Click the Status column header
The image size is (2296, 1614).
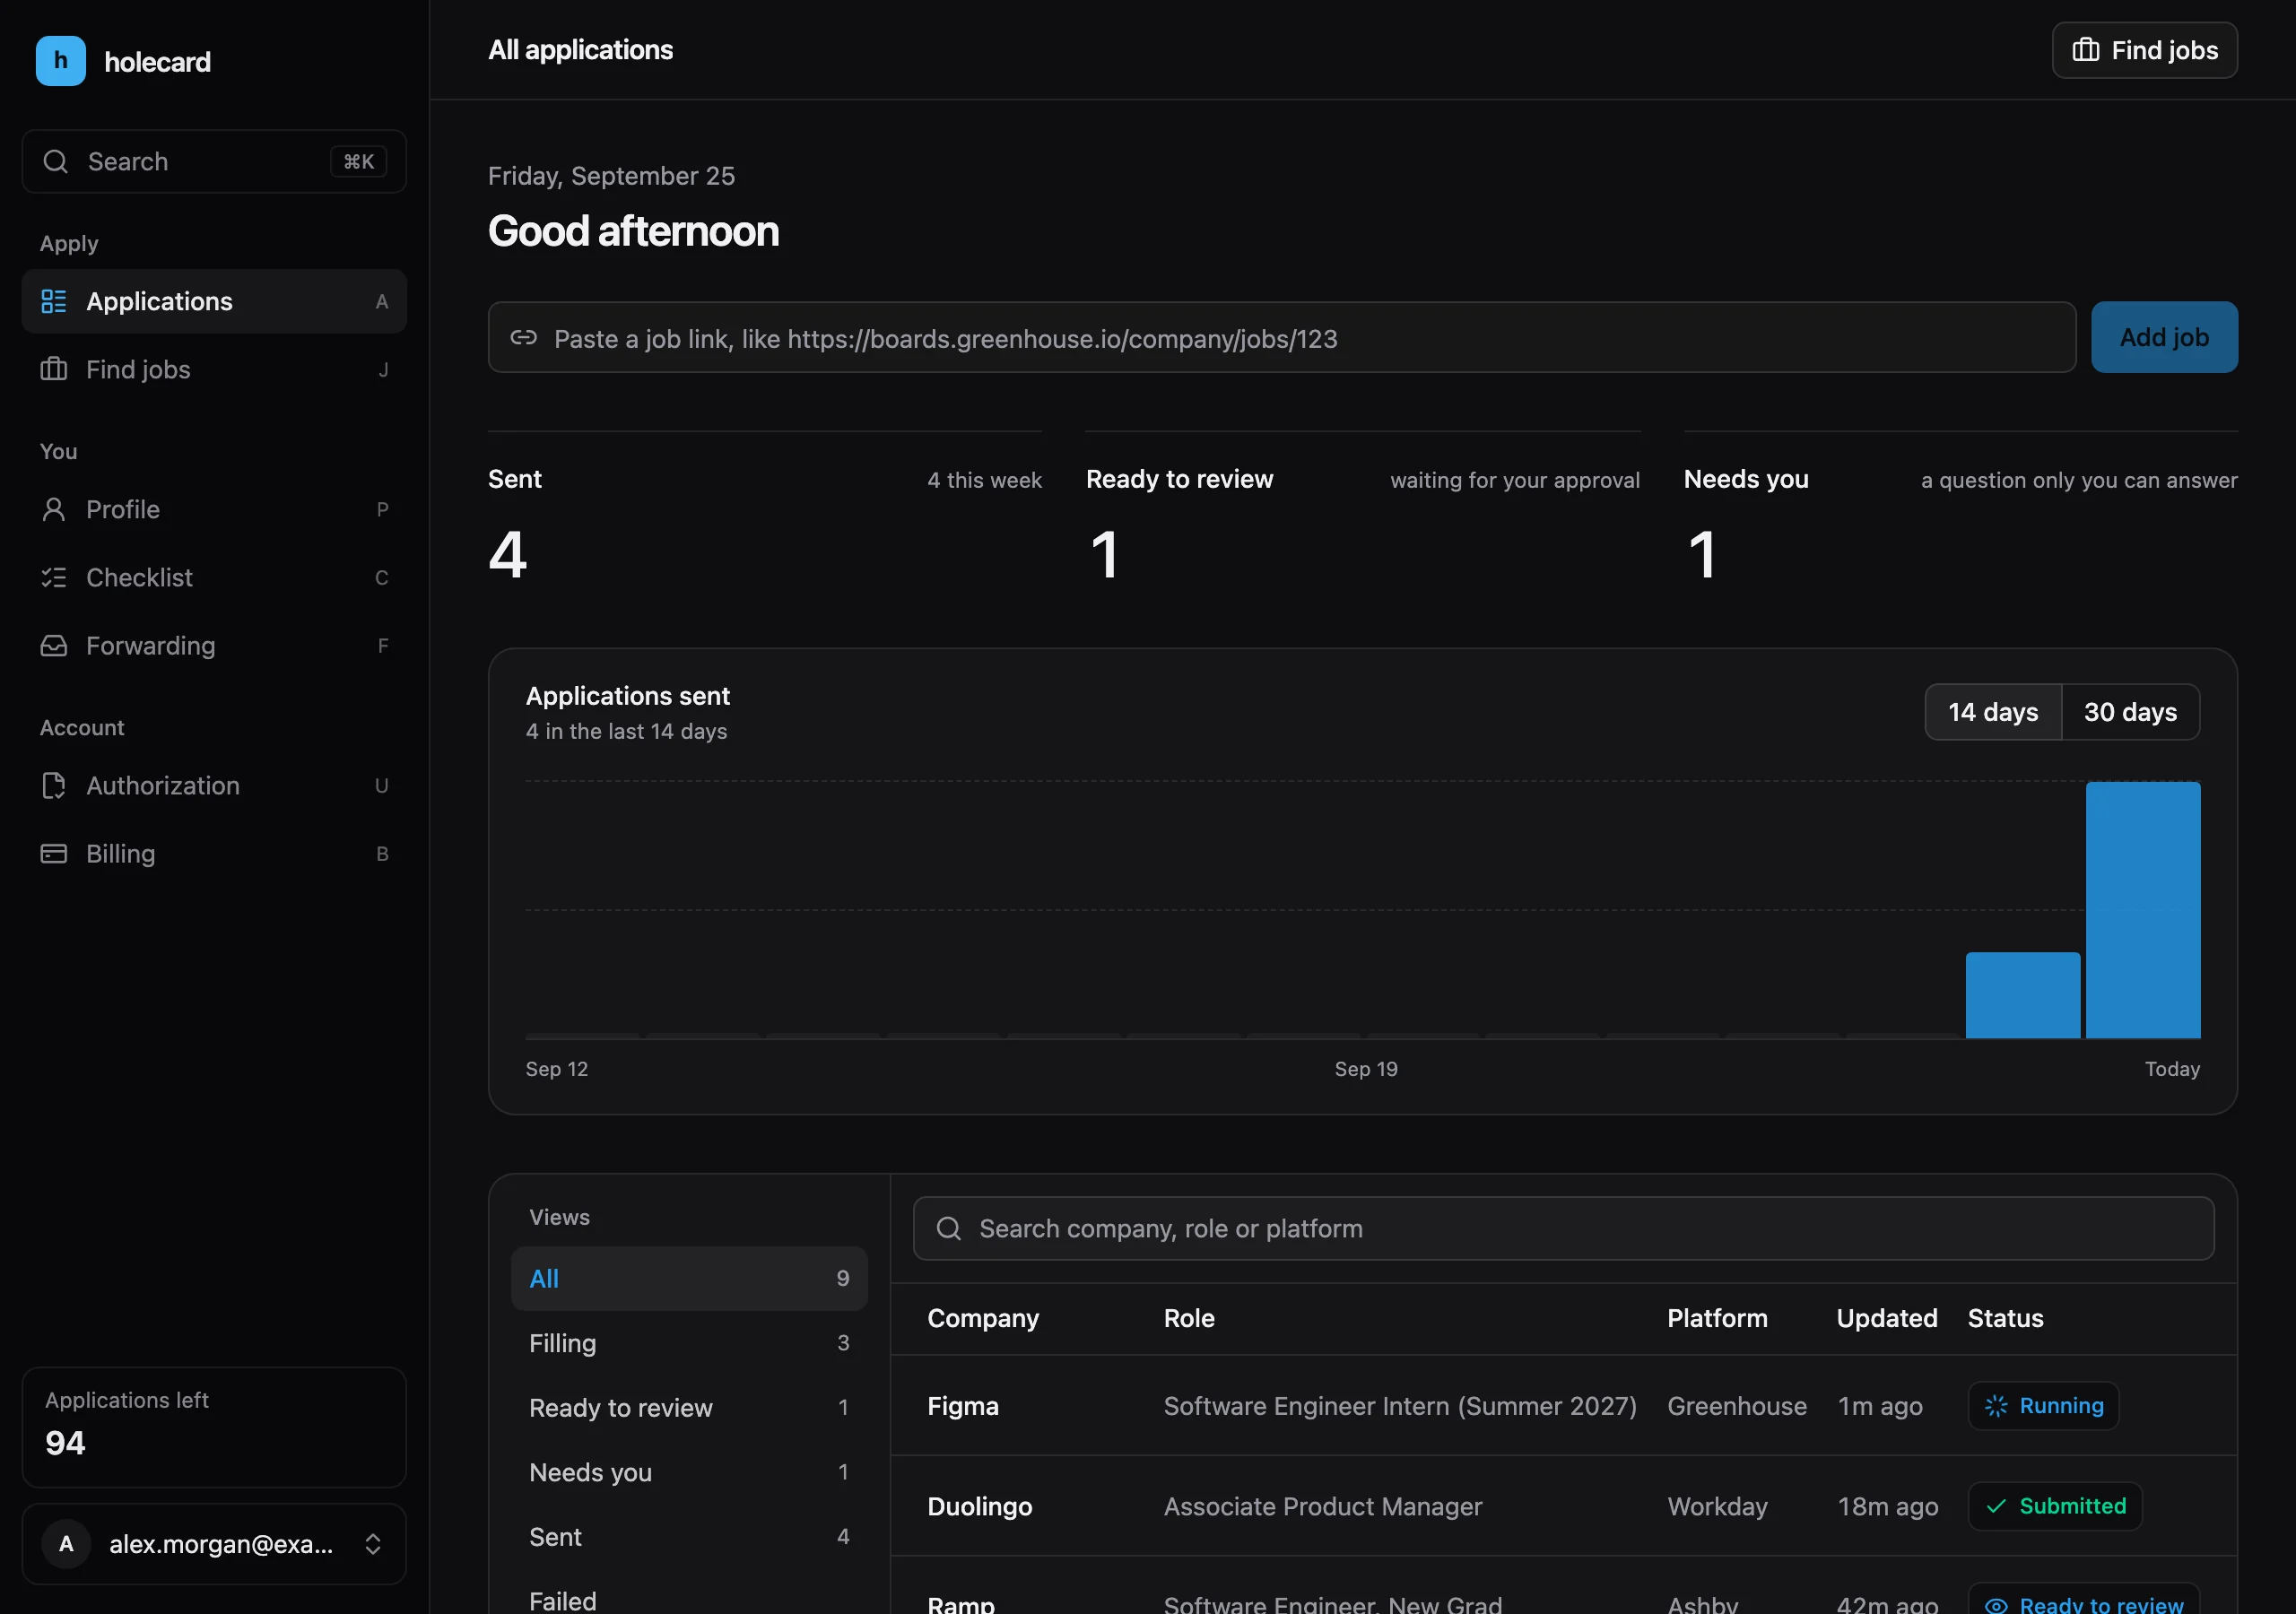click(x=2005, y=1318)
